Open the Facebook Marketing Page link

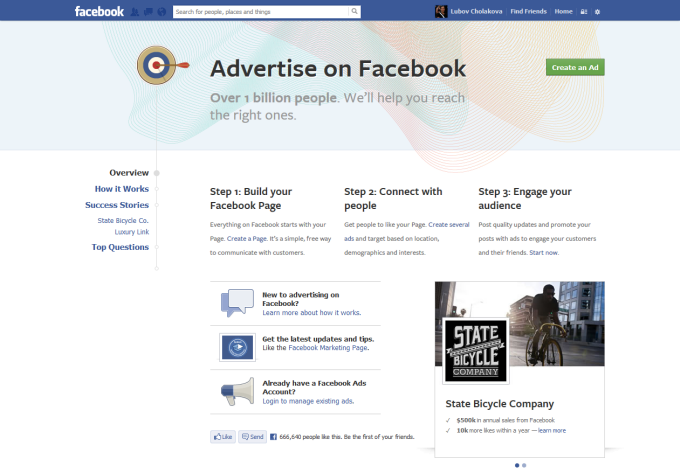(328, 347)
